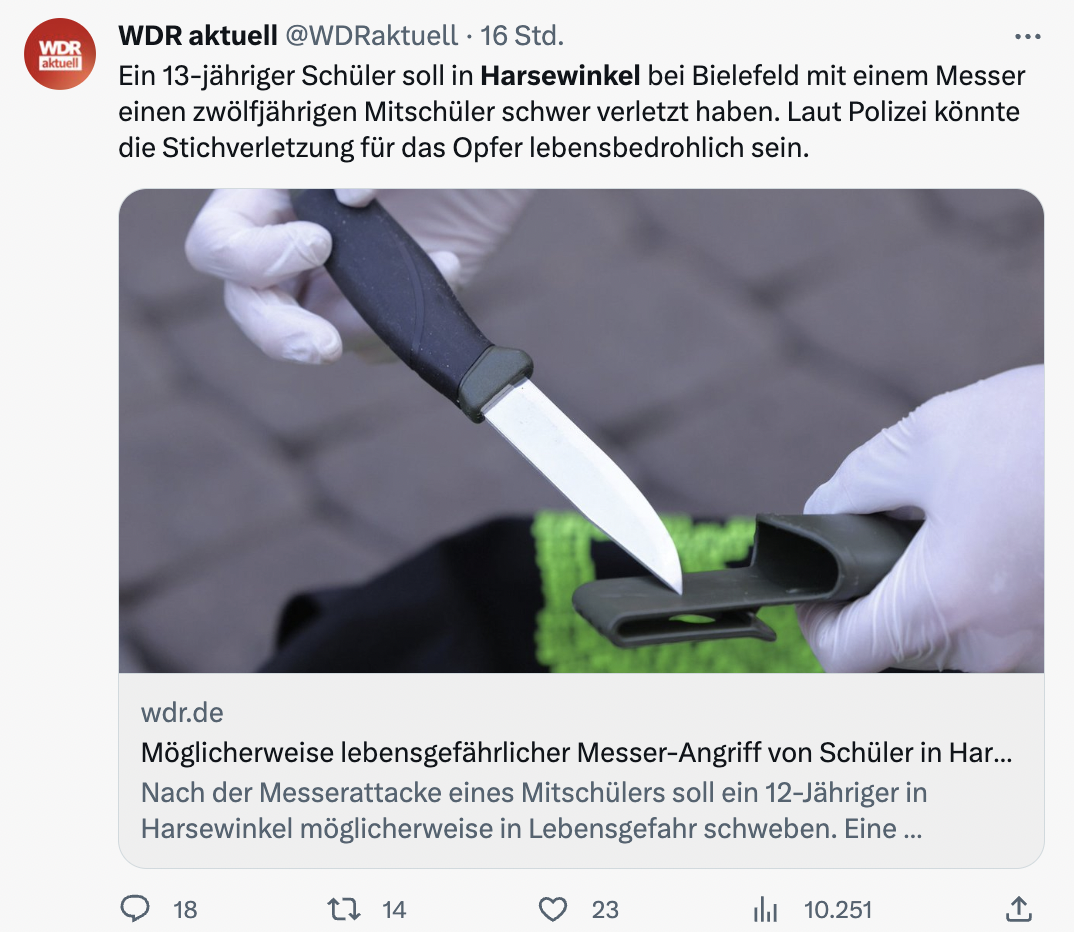
Task: Click the bold word Harsewinkel in tweet
Action: (x=560, y=75)
